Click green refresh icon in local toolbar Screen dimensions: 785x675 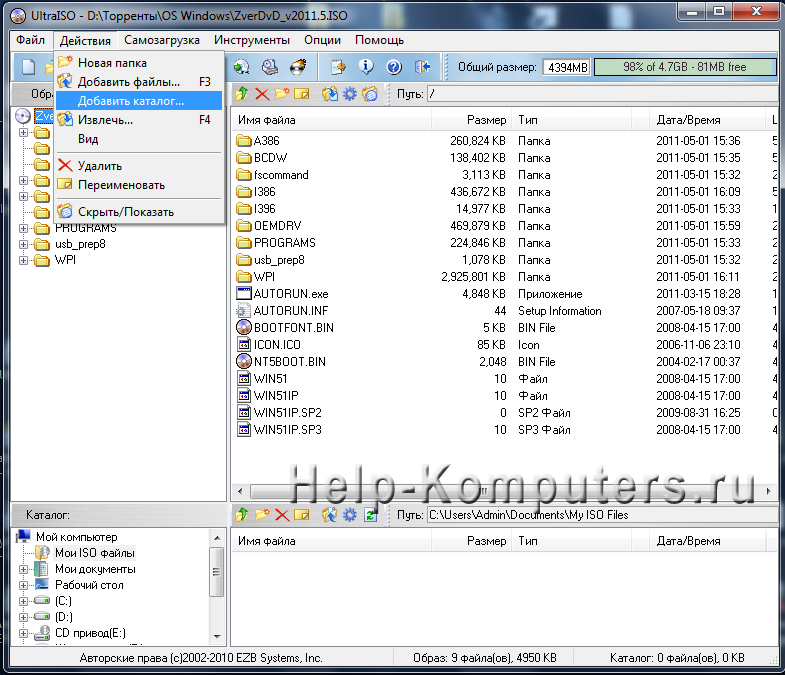click(x=370, y=515)
